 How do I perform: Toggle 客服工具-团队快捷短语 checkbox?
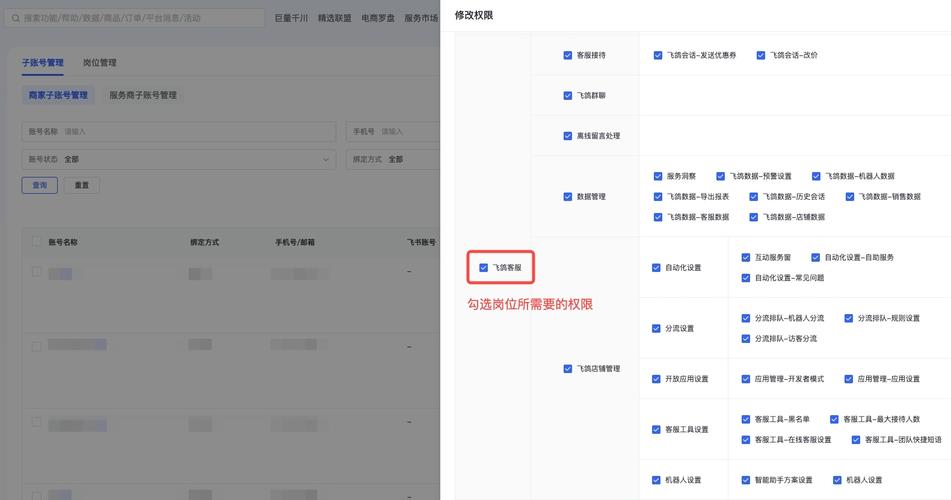tap(856, 440)
